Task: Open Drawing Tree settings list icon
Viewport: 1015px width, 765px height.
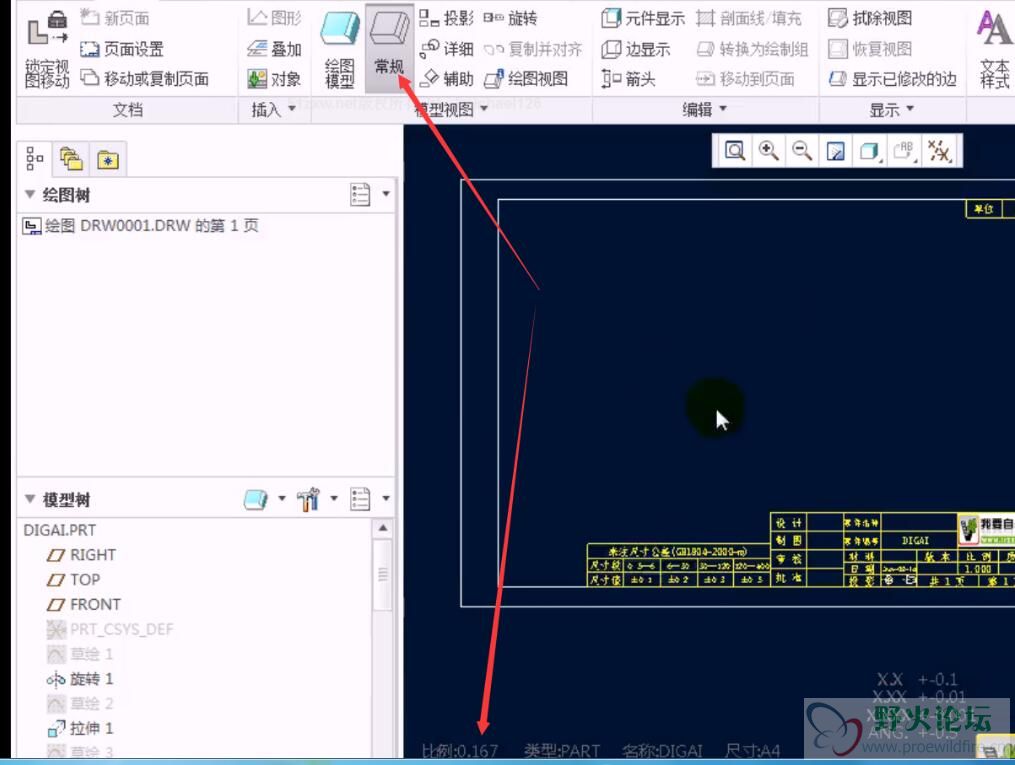Action: point(360,194)
